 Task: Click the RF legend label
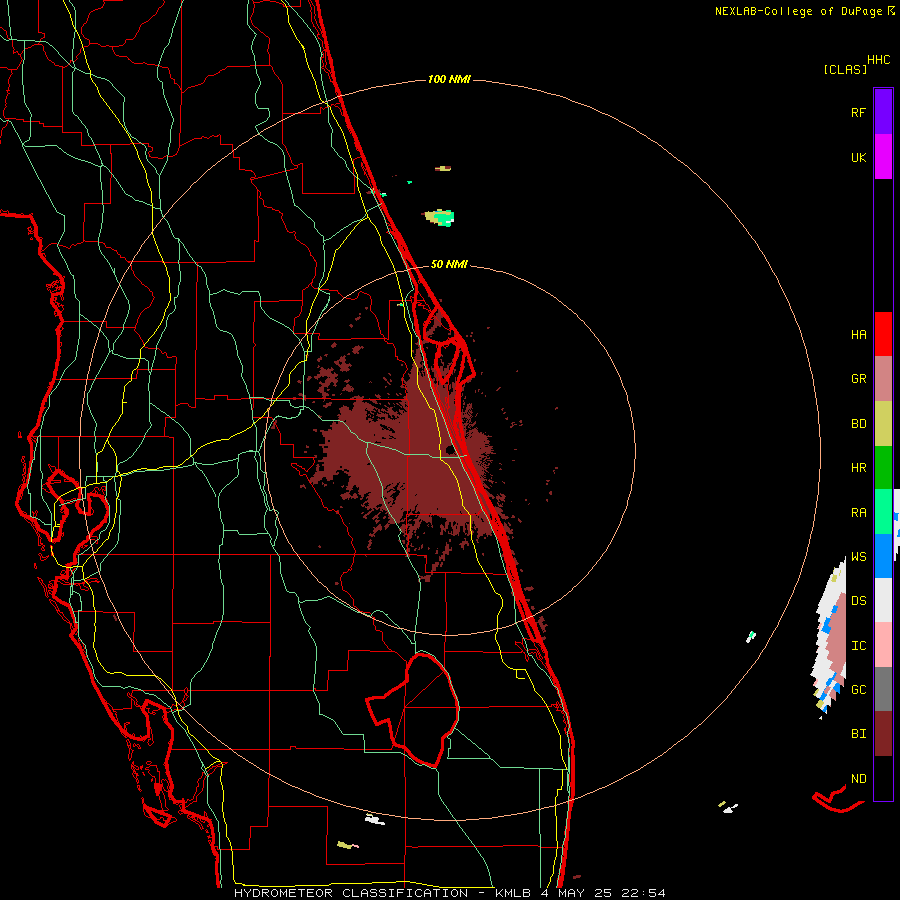(858, 112)
